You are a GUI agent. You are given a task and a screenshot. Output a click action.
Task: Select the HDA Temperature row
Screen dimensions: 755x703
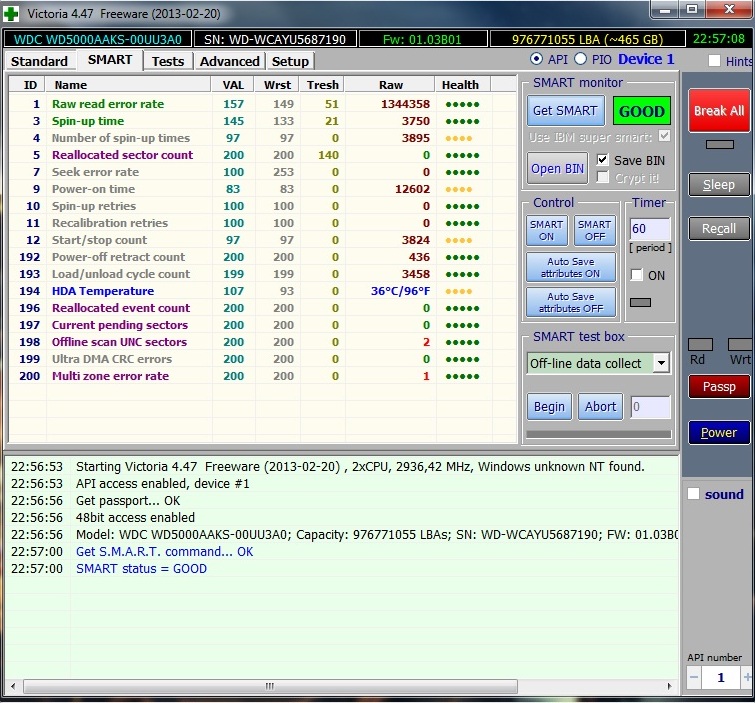click(262, 291)
